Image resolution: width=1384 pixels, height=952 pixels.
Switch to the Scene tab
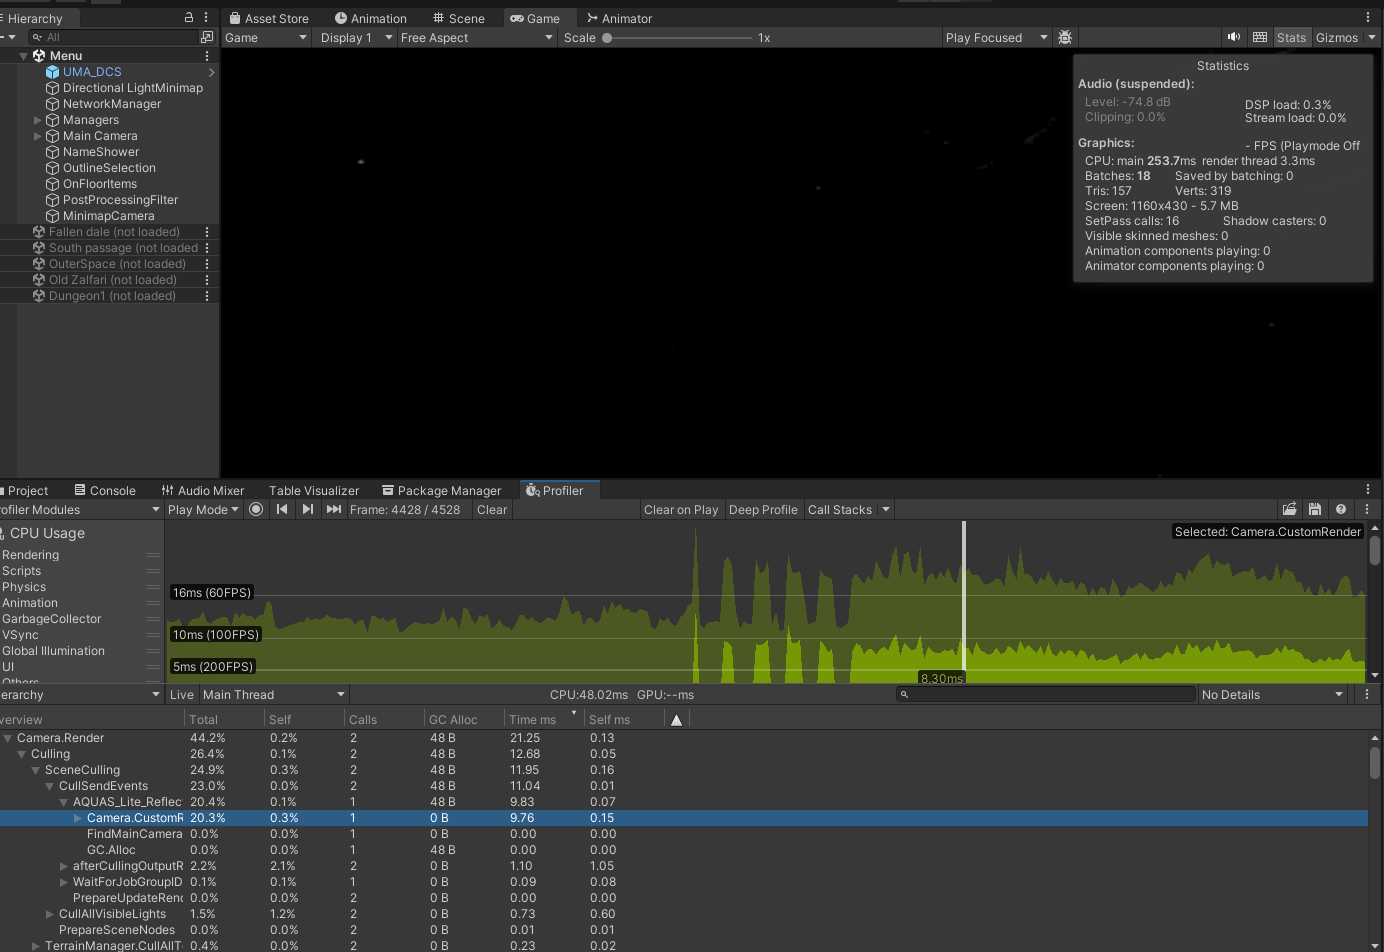point(459,18)
